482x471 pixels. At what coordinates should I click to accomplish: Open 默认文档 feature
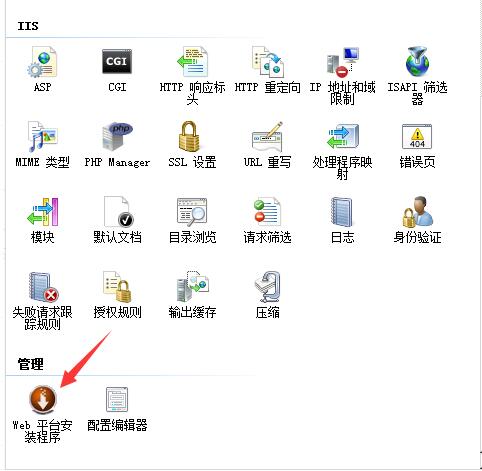117,212
